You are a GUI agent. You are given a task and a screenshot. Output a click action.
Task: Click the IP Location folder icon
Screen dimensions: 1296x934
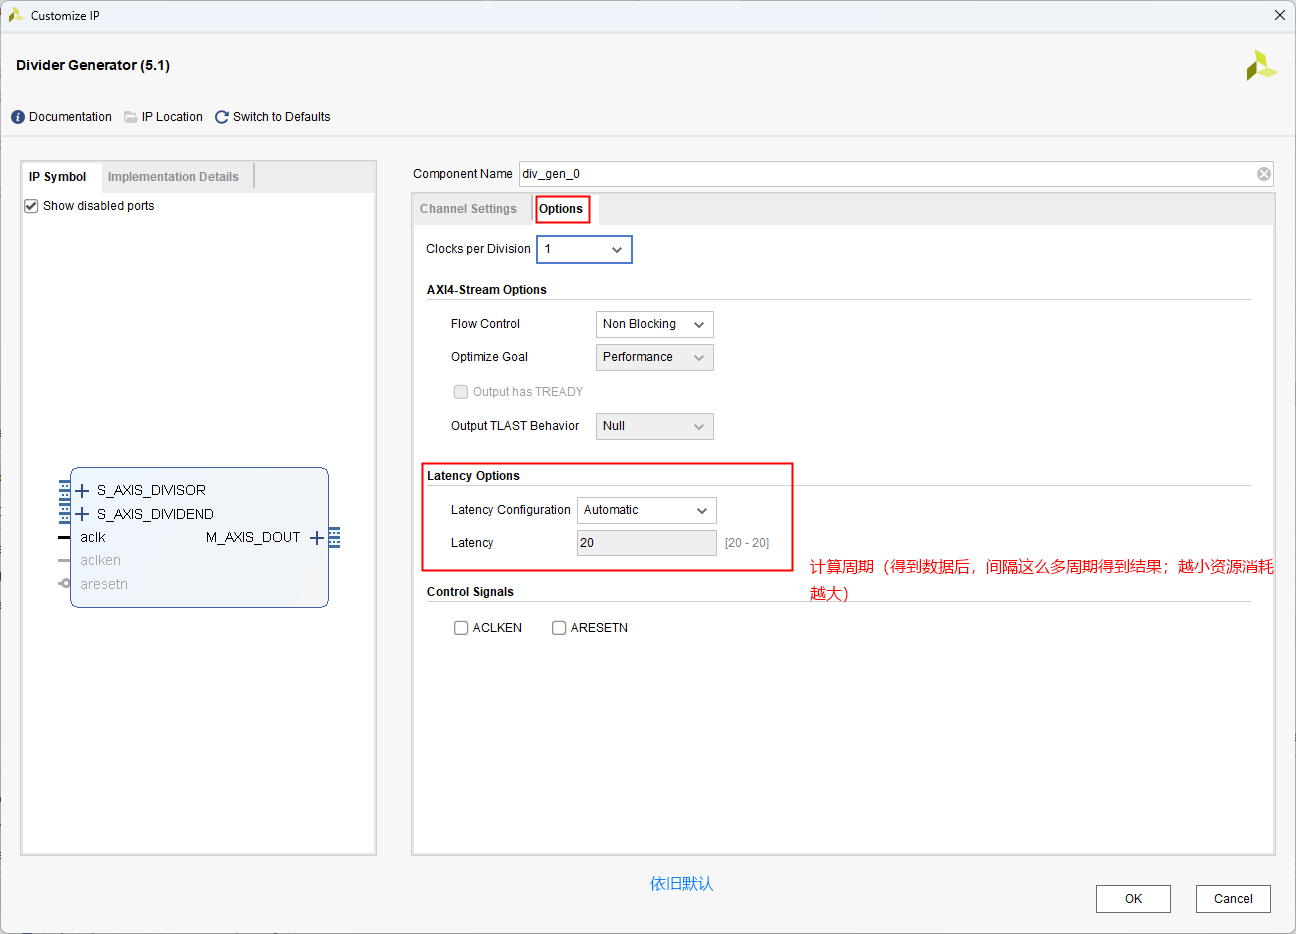[131, 117]
